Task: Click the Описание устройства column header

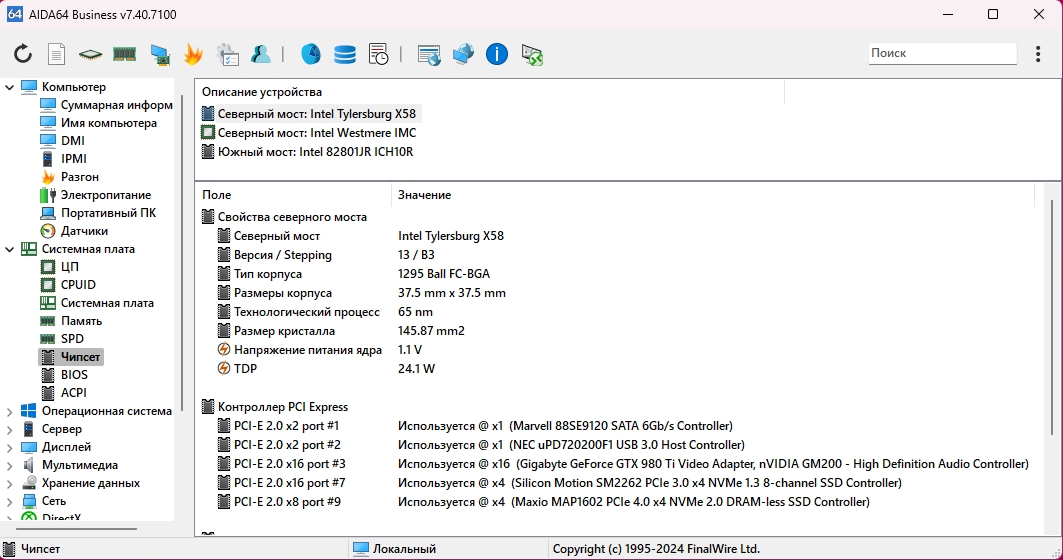Action: tap(489, 92)
